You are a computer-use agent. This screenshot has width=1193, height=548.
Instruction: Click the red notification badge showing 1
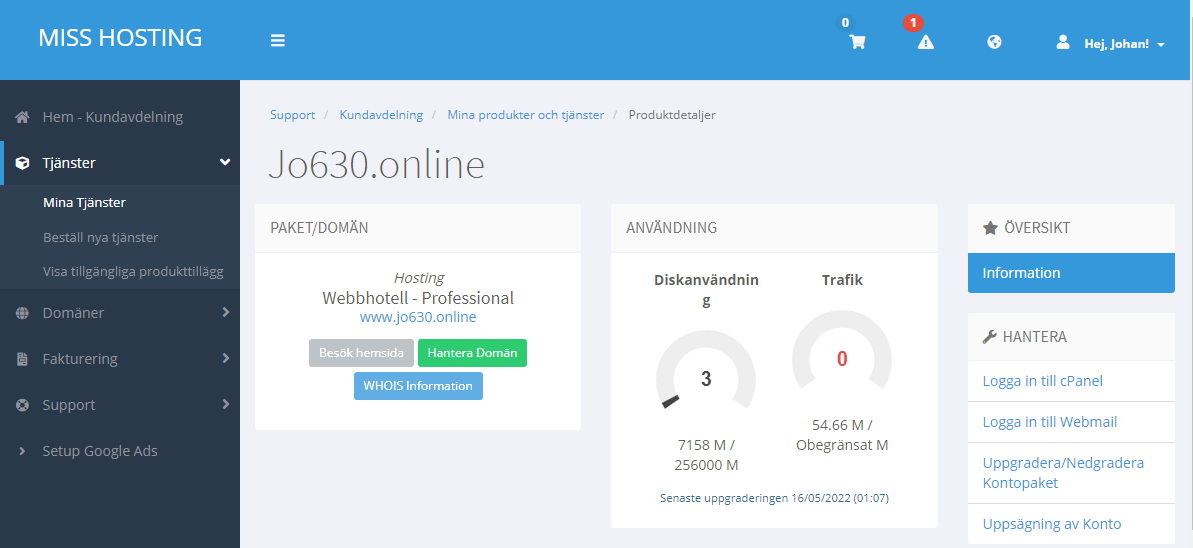(913, 23)
